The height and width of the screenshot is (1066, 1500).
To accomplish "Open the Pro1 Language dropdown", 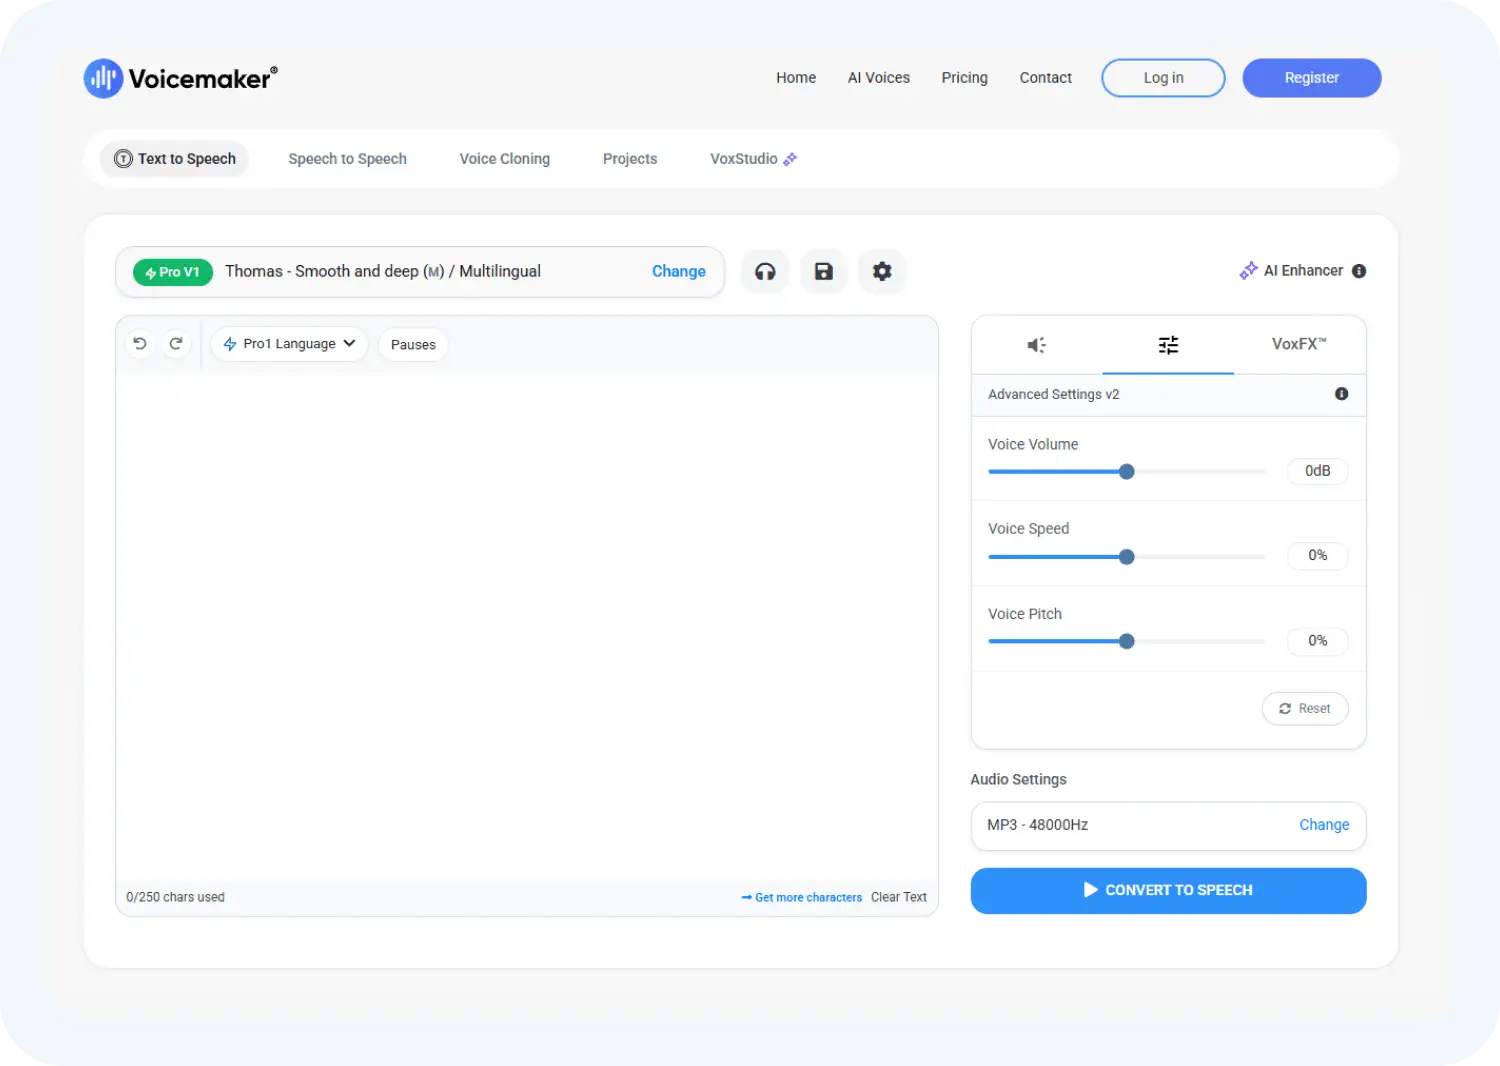I will point(289,343).
